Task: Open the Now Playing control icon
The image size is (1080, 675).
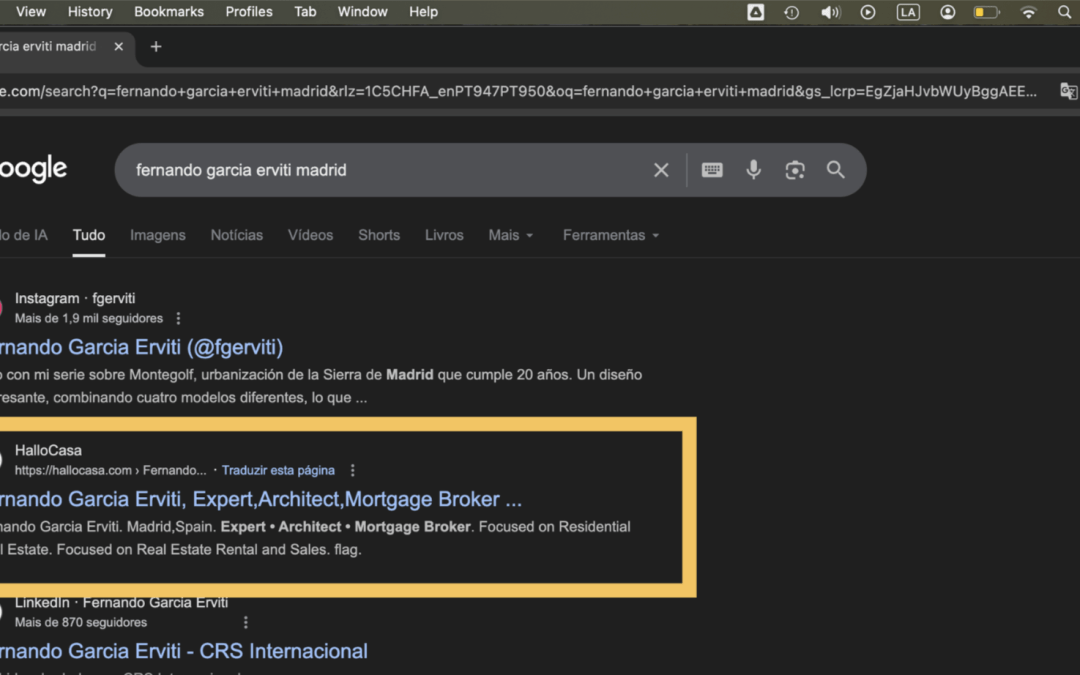Action: tap(868, 12)
